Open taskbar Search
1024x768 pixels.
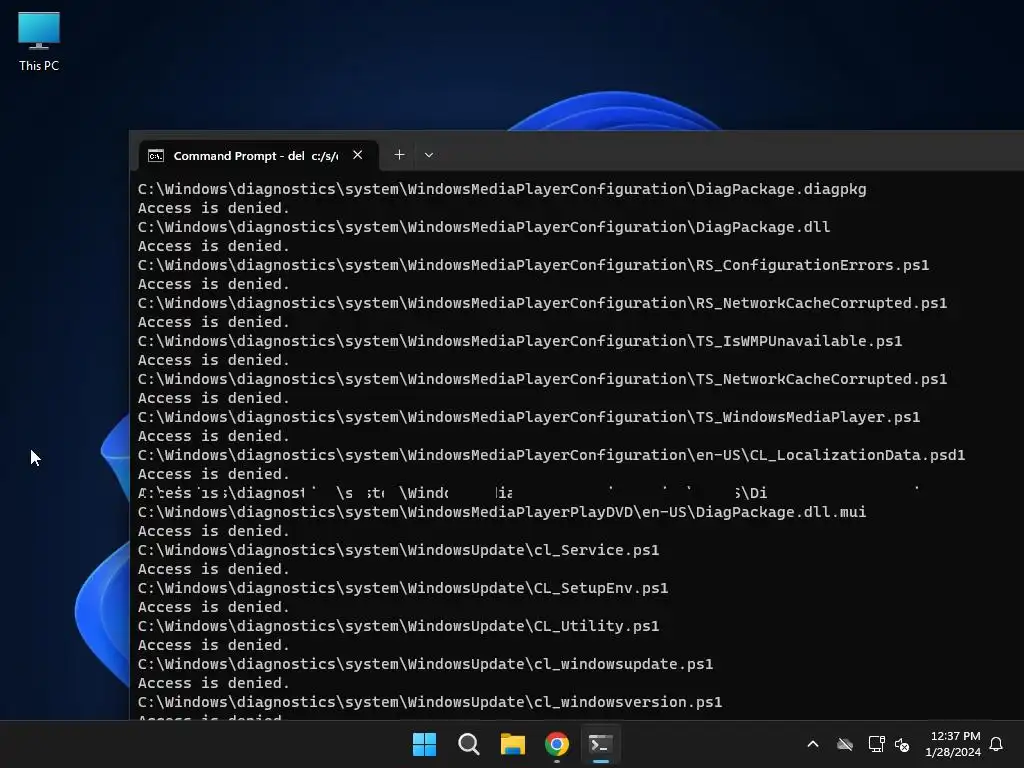(x=469, y=744)
